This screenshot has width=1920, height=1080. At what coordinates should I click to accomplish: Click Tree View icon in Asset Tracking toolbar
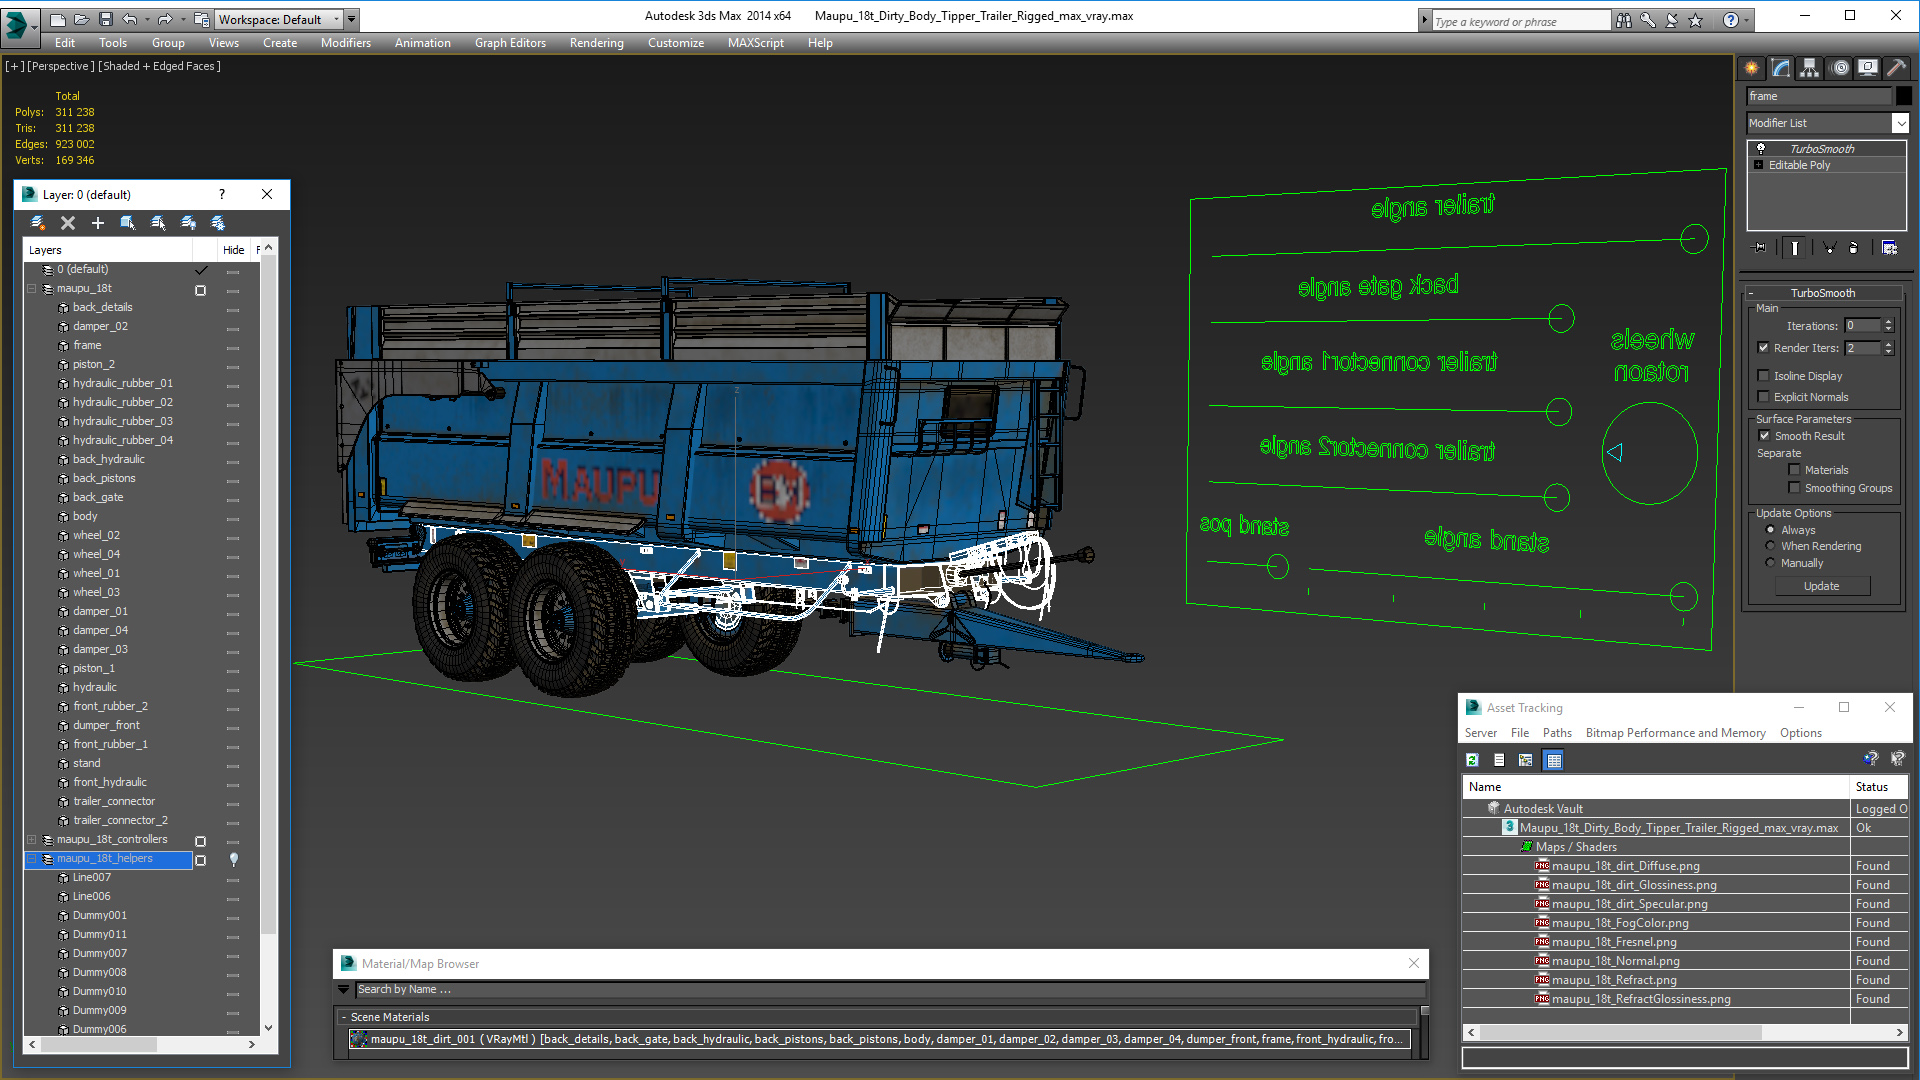[1526, 760]
